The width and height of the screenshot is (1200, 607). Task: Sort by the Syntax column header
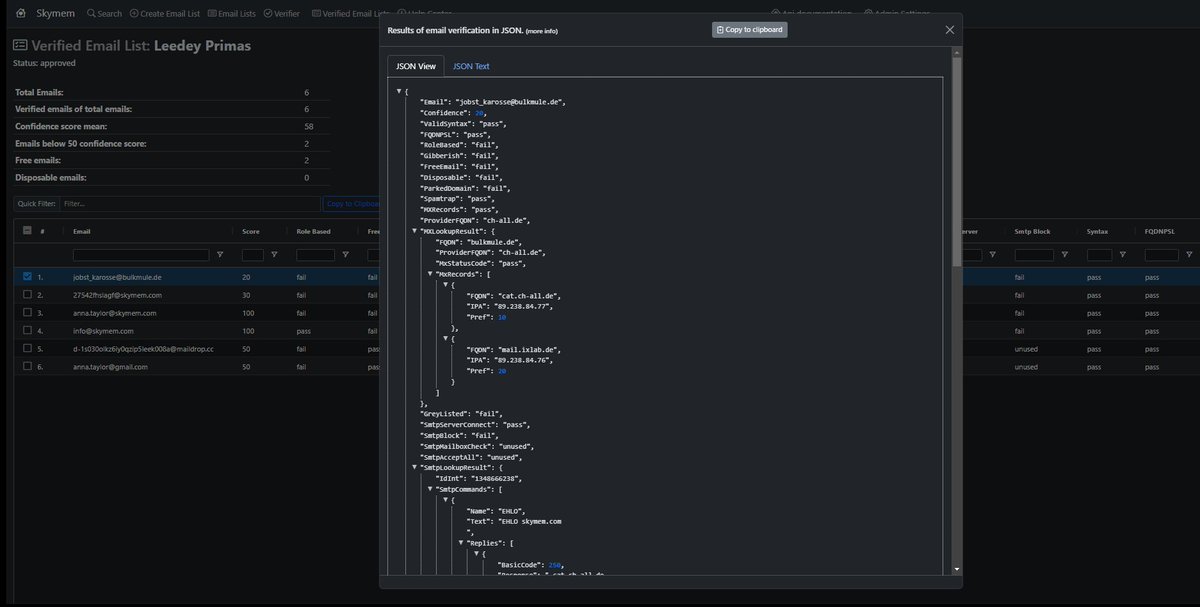click(x=1097, y=231)
